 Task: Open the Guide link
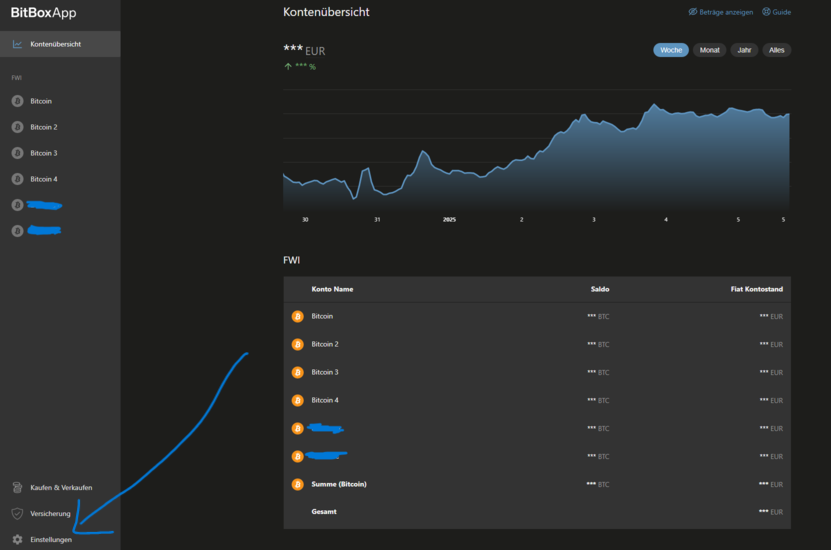[776, 12]
